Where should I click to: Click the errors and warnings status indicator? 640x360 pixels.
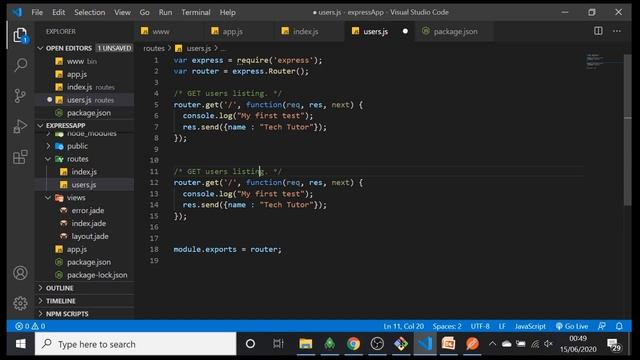30,326
